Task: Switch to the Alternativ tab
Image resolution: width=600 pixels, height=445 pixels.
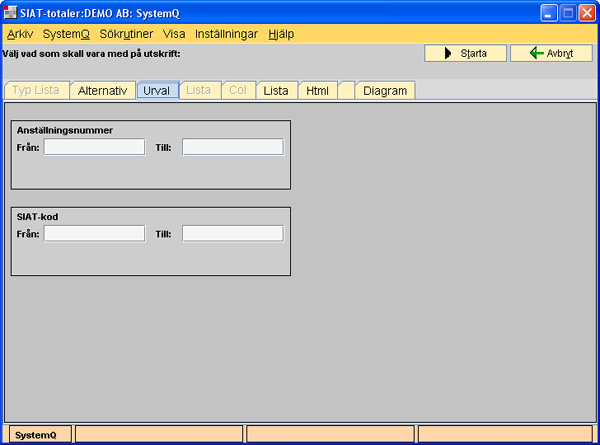Action: click(102, 91)
